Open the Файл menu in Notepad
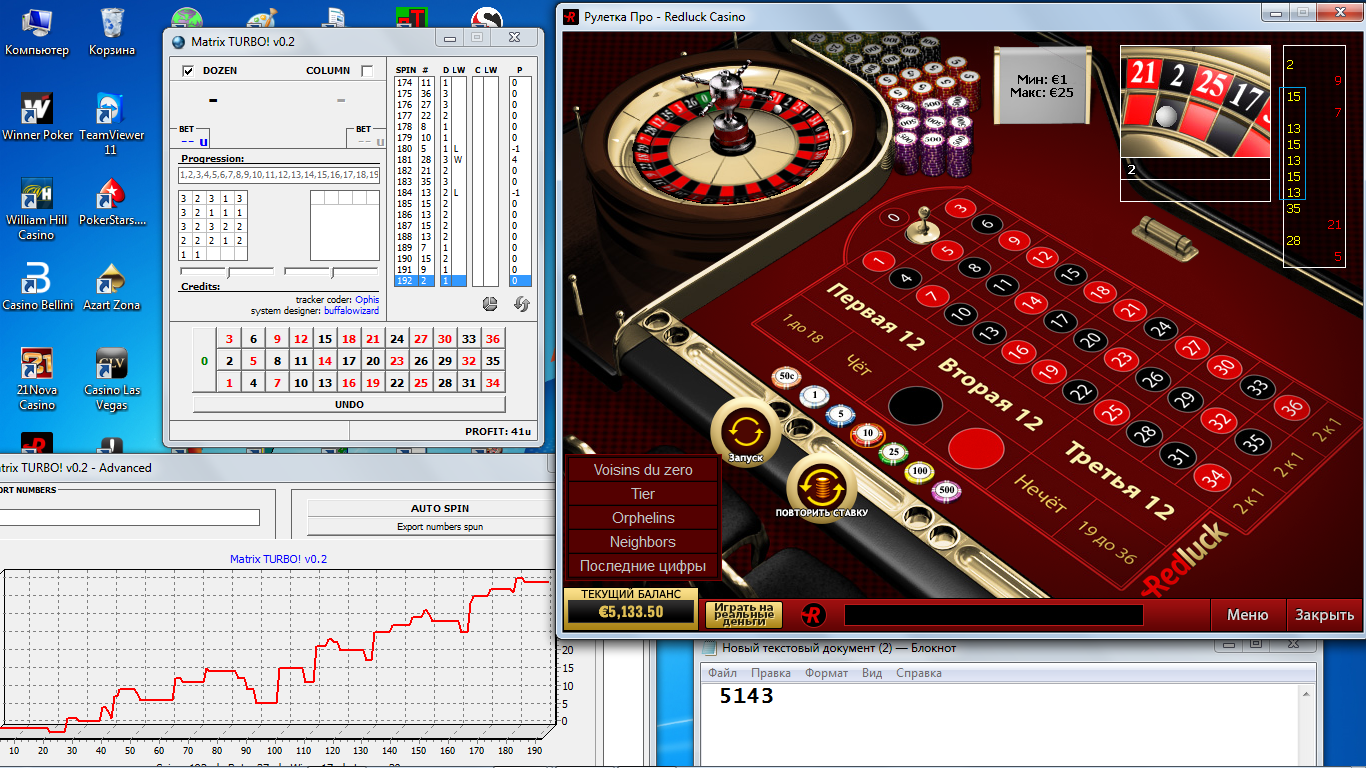 pyautogui.click(x=722, y=673)
